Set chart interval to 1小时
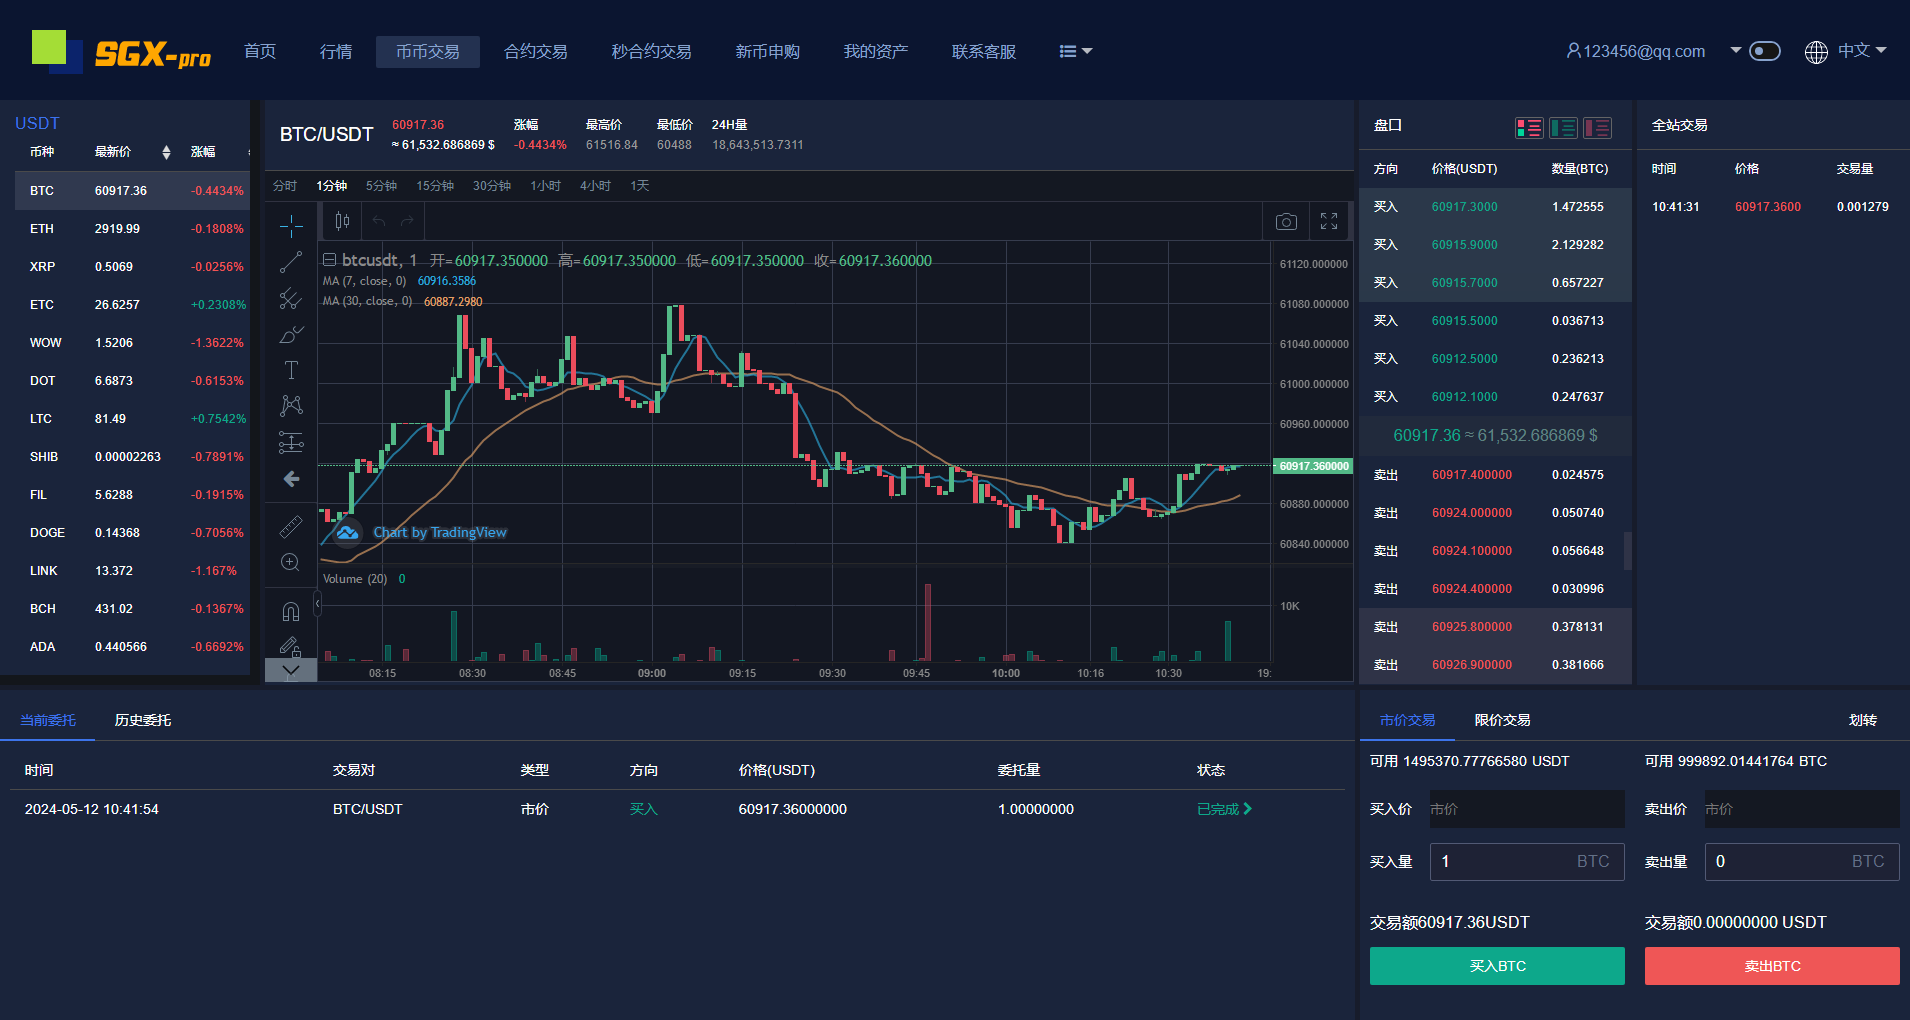The height and width of the screenshot is (1020, 1910). click(x=545, y=186)
